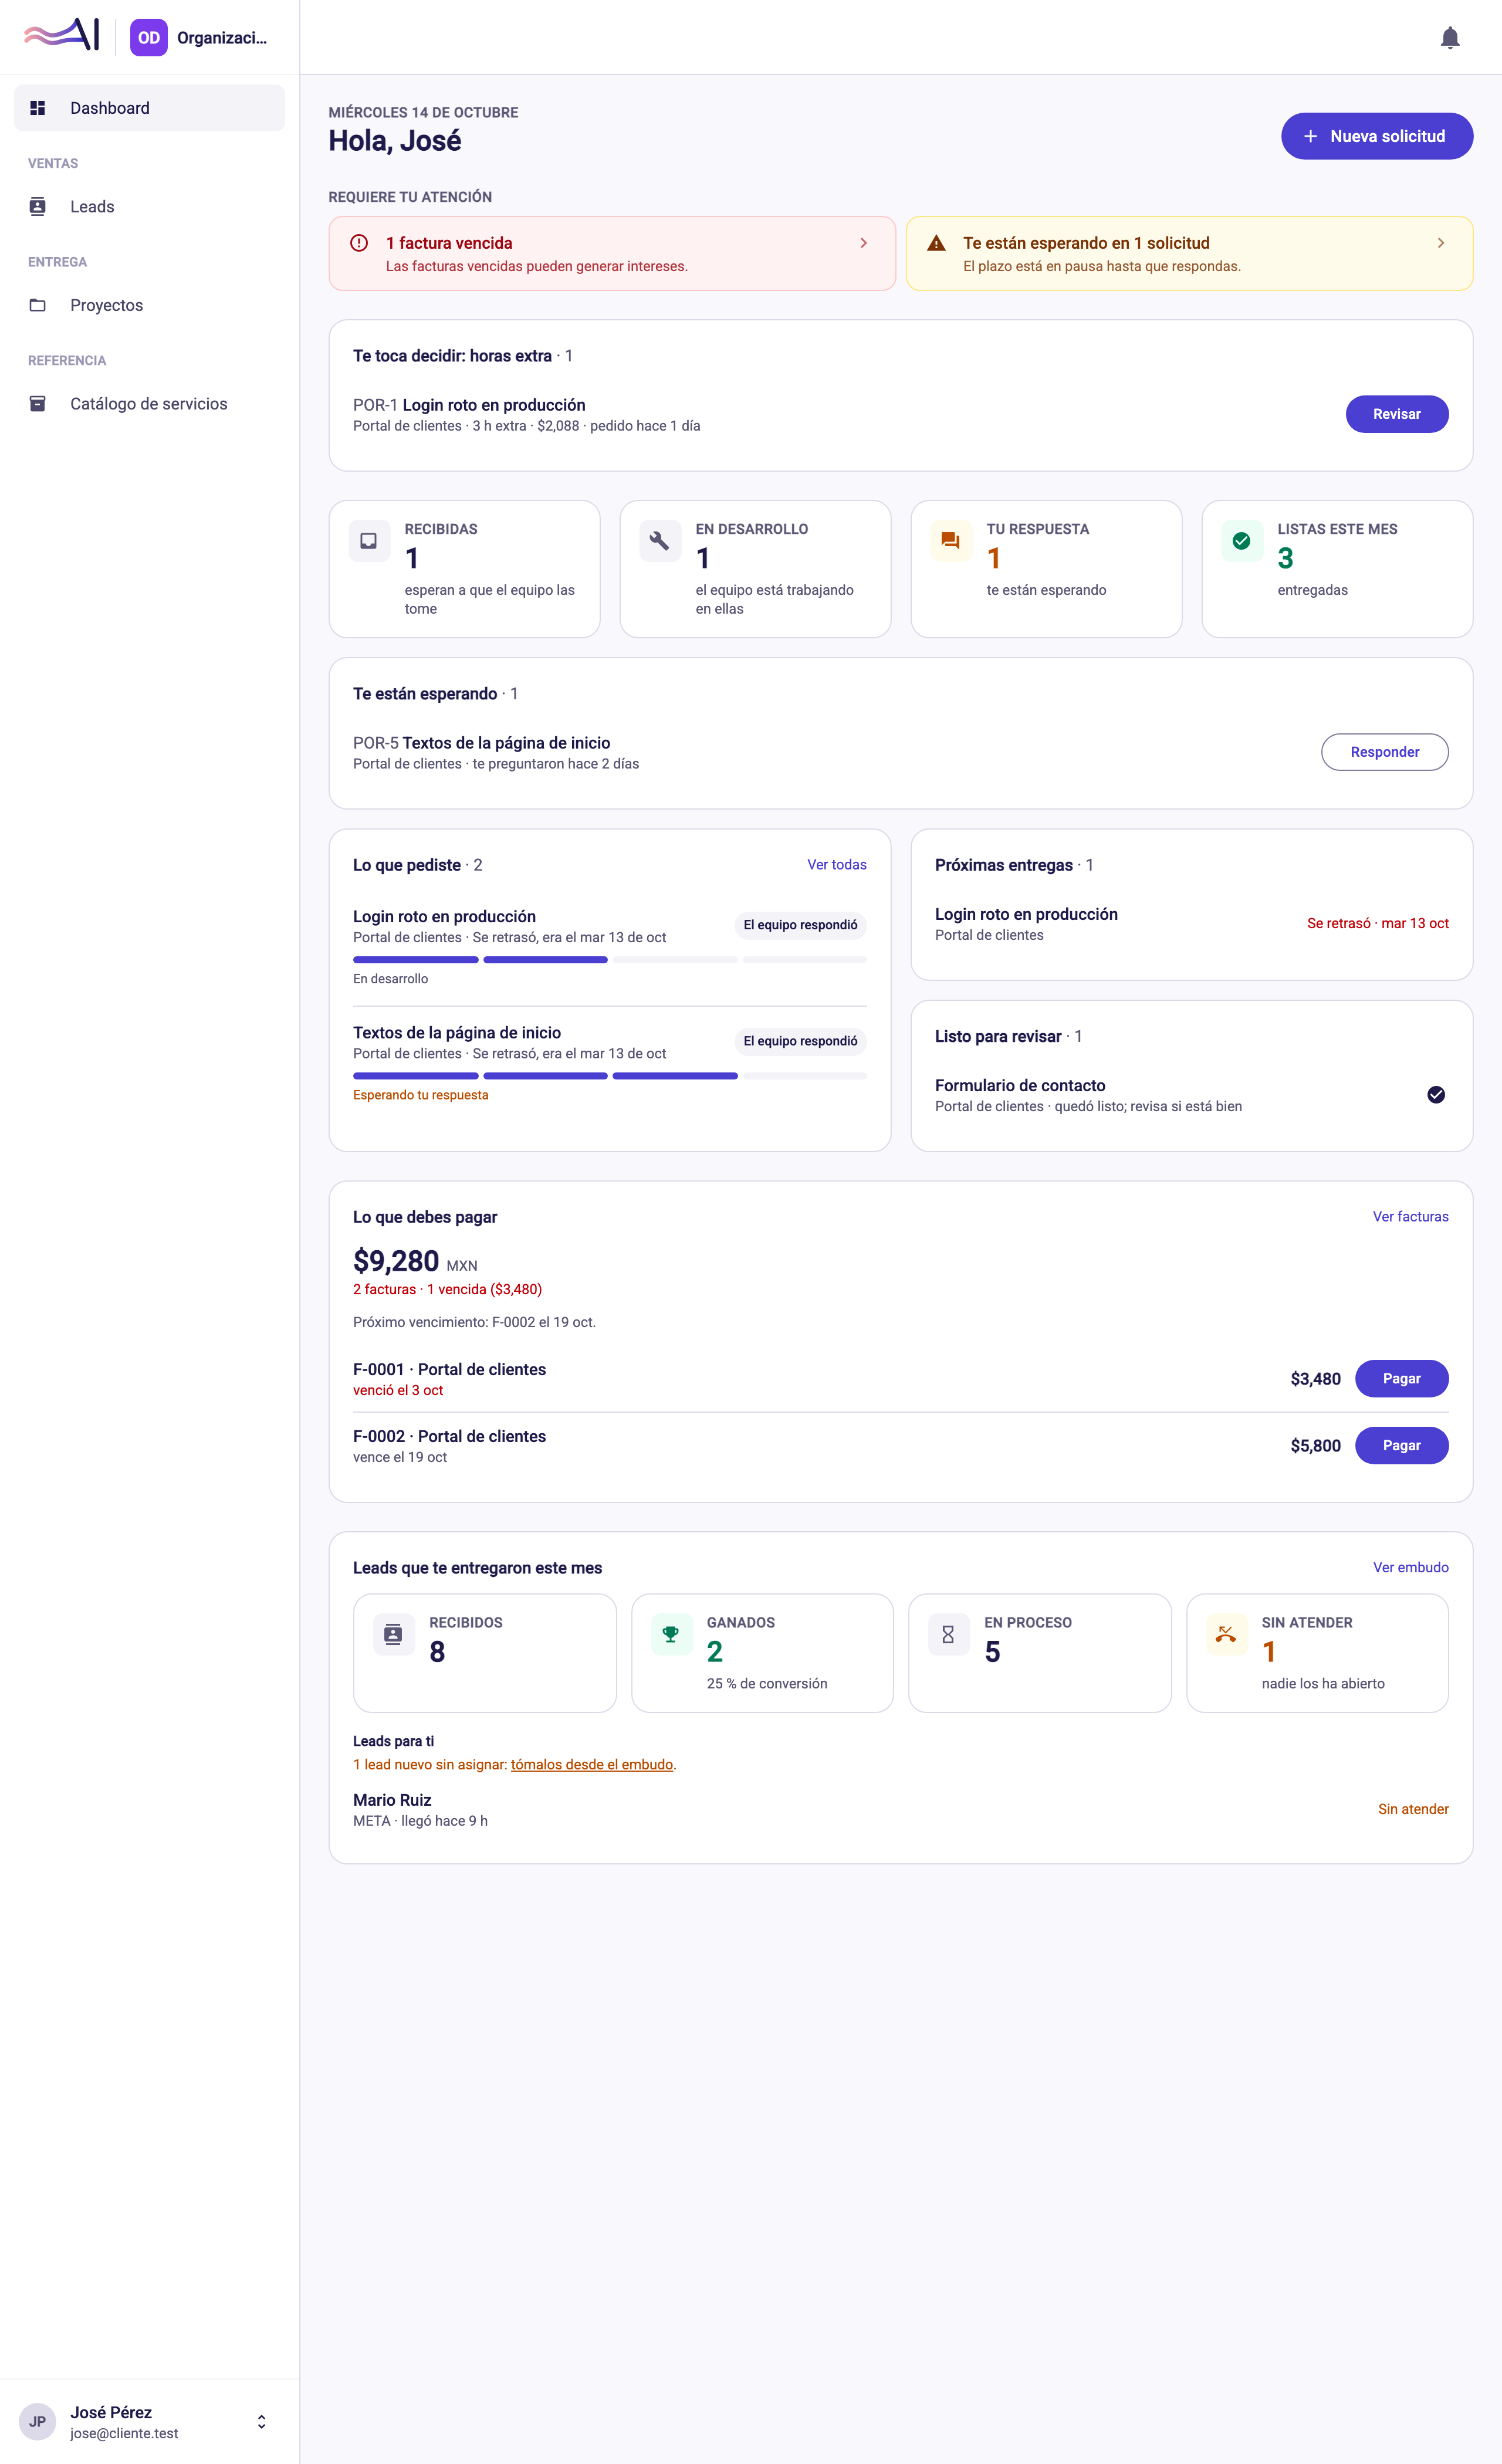This screenshot has width=1502, height=2464.
Task: Open the Mario Ruiz lead row
Action: 901,1810
